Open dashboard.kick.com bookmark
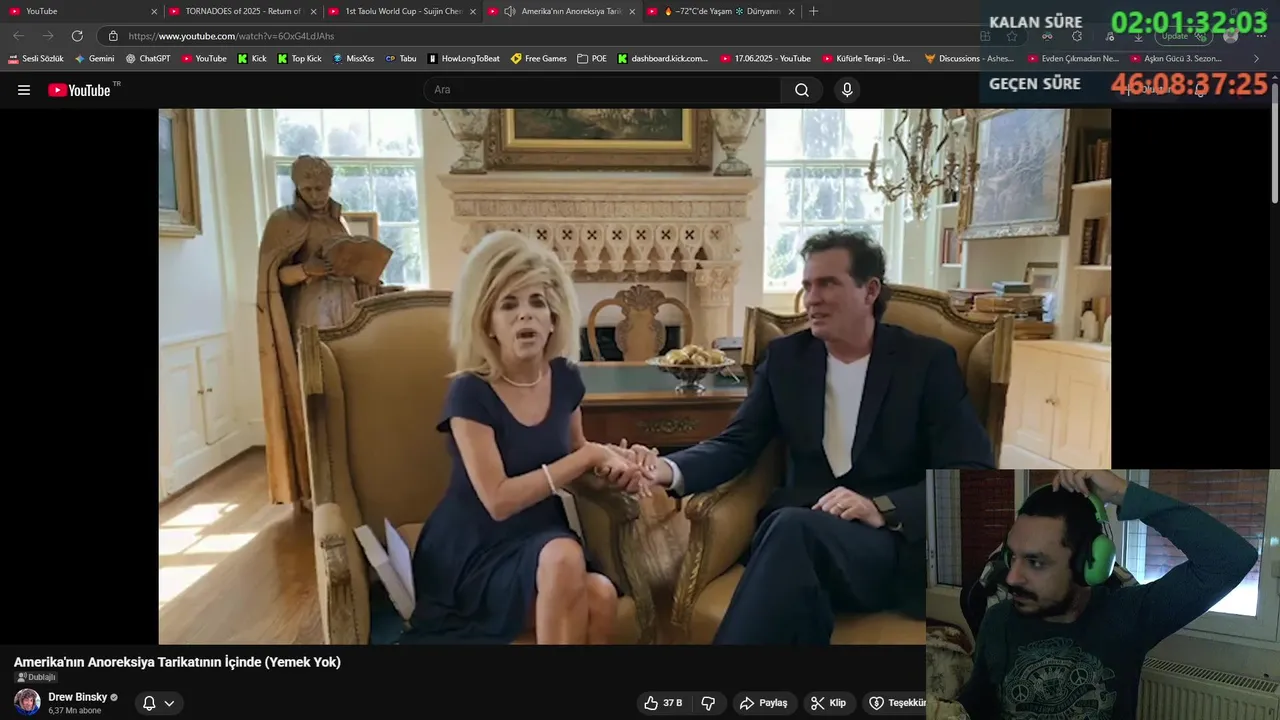This screenshot has width=1280, height=720. tap(663, 59)
